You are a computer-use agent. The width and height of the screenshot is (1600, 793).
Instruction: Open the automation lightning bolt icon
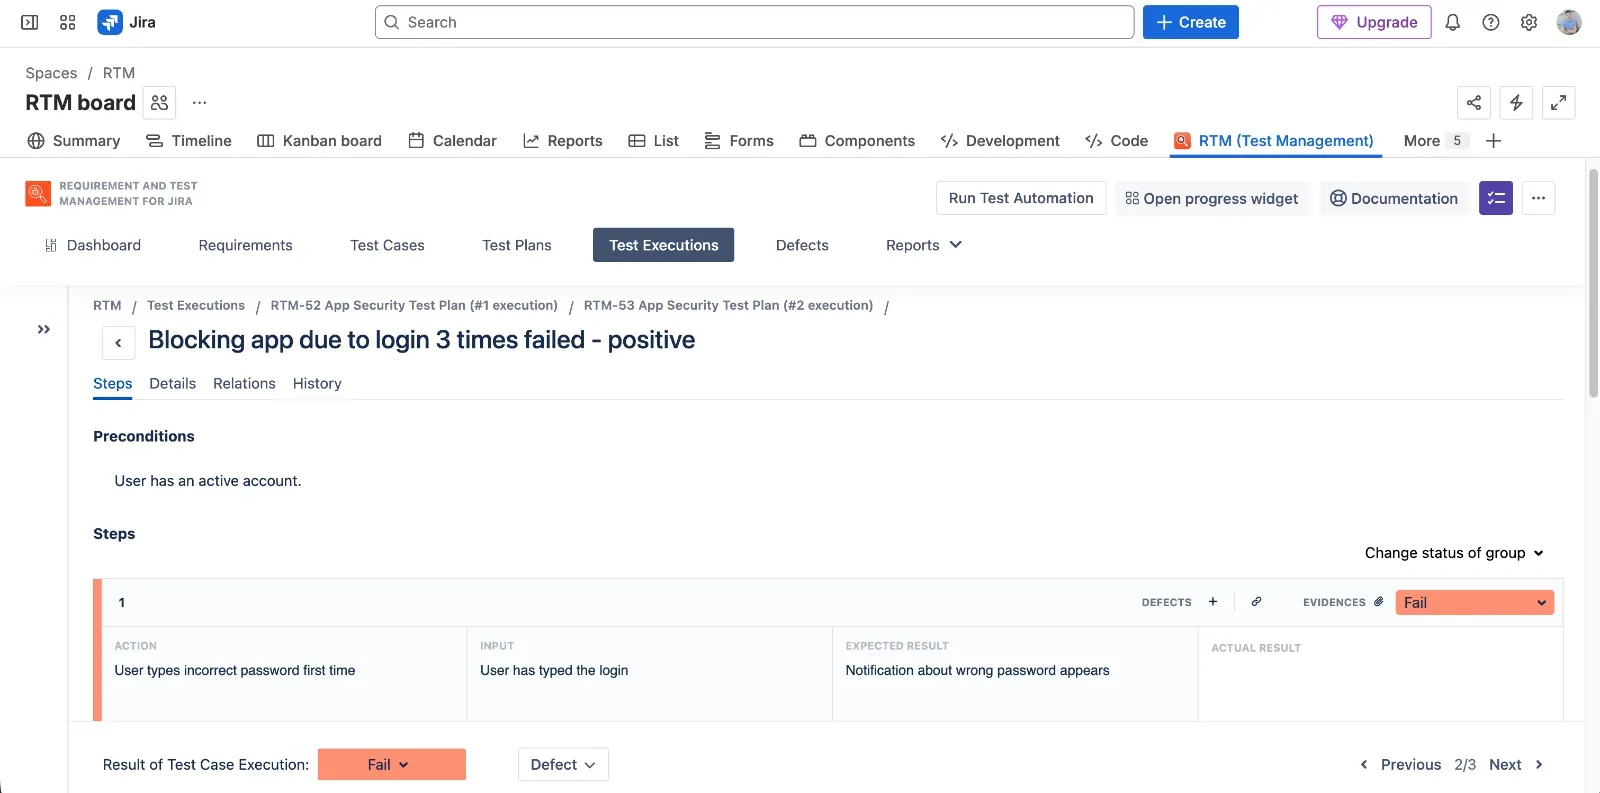(1516, 103)
